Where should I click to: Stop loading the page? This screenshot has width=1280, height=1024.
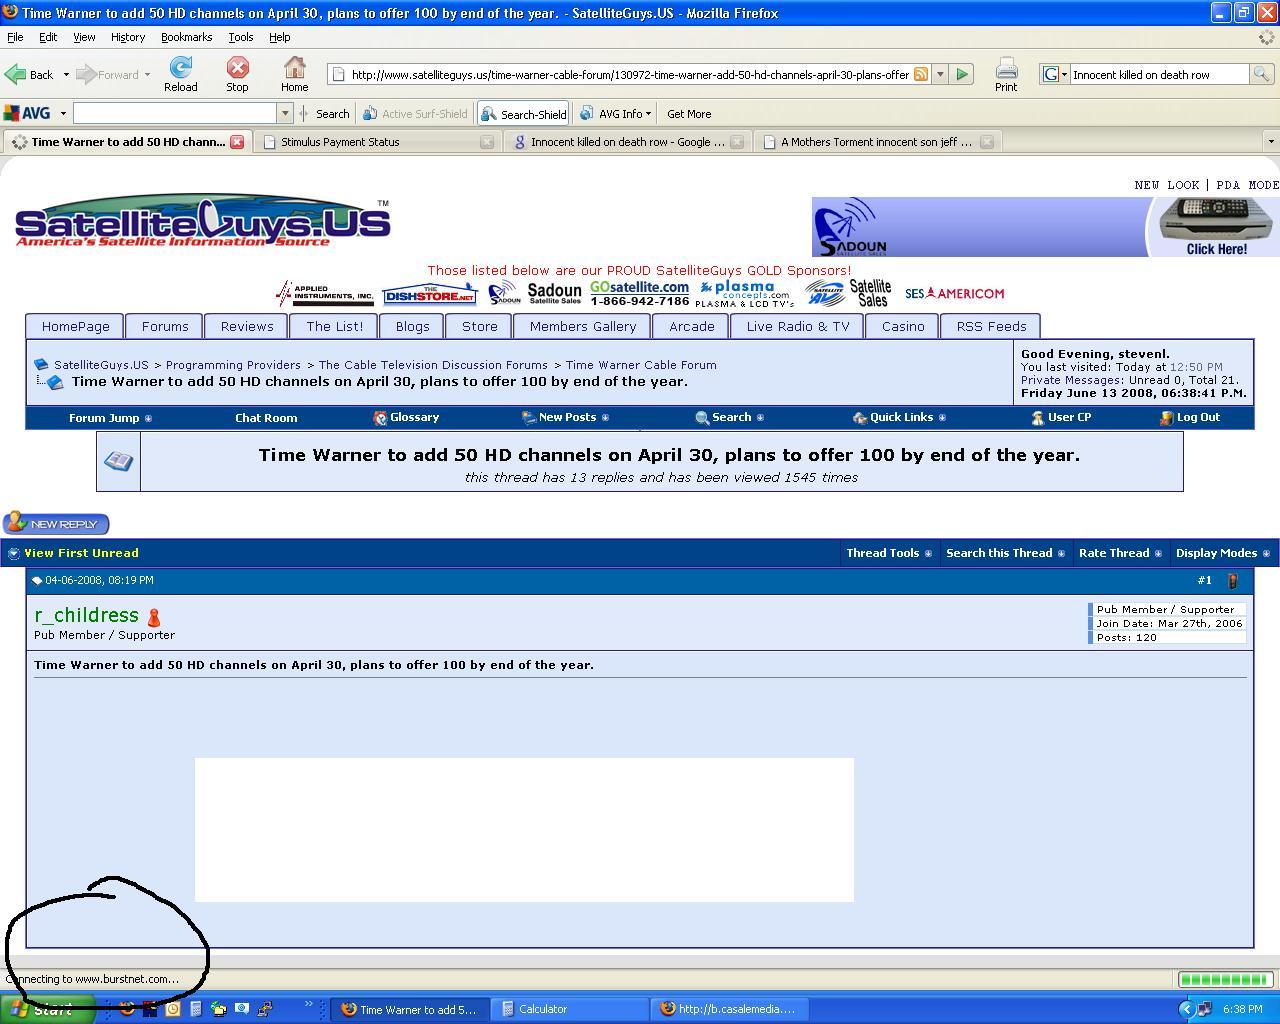(x=237, y=74)
